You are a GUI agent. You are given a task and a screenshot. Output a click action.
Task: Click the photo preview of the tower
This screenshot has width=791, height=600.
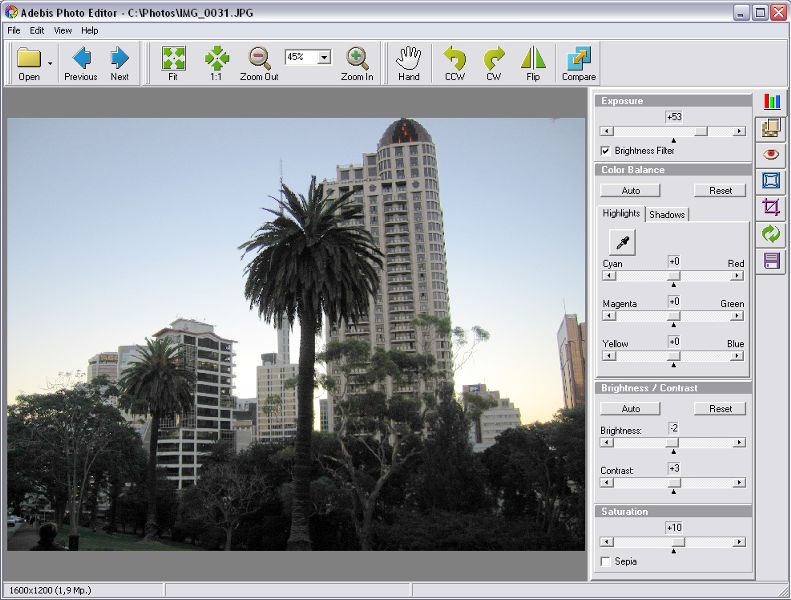tap(296, 334)
